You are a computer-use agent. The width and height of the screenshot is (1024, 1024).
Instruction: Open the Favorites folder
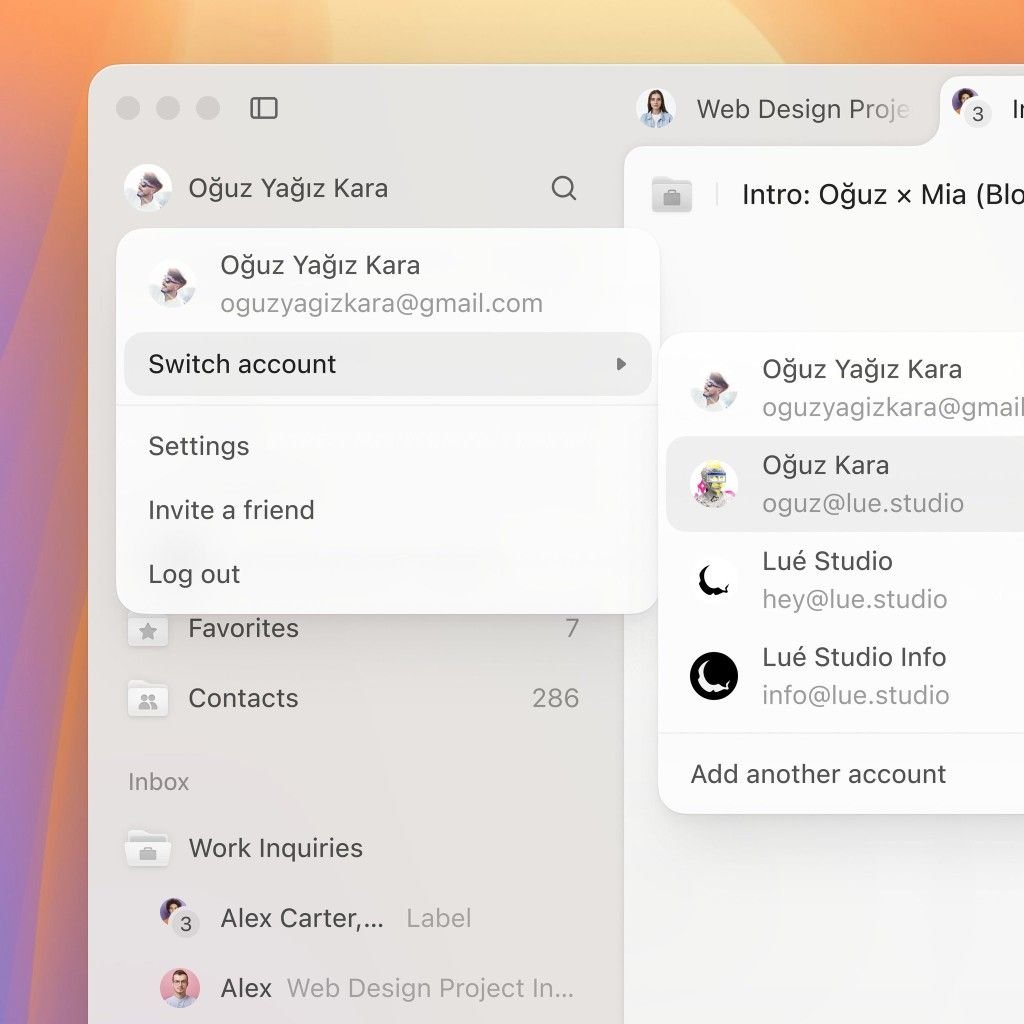(x=353, y=629)
